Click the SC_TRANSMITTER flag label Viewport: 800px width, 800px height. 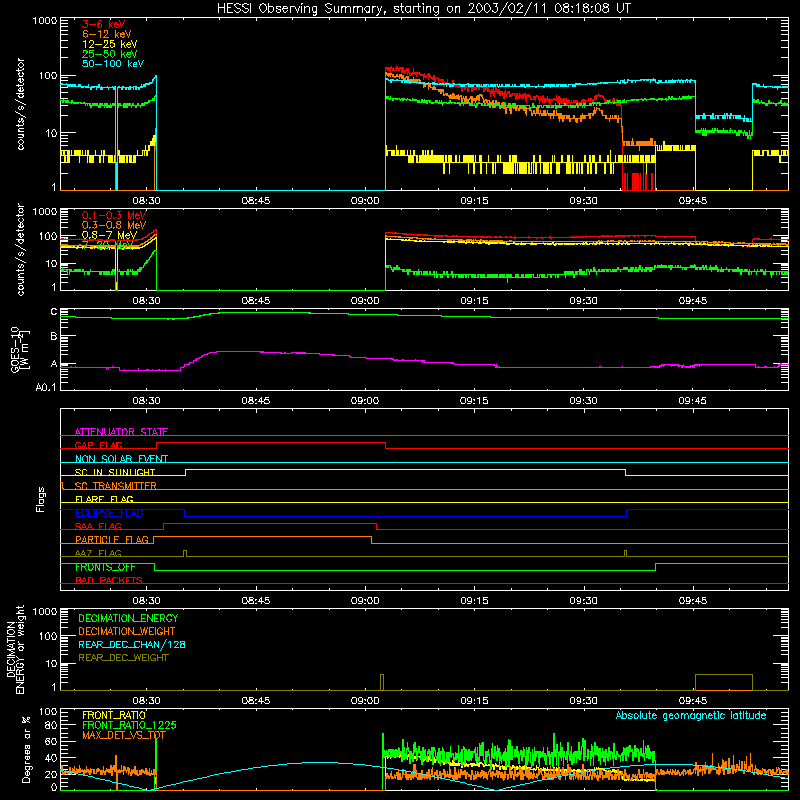pyautogui.click(x=116, y=486)
